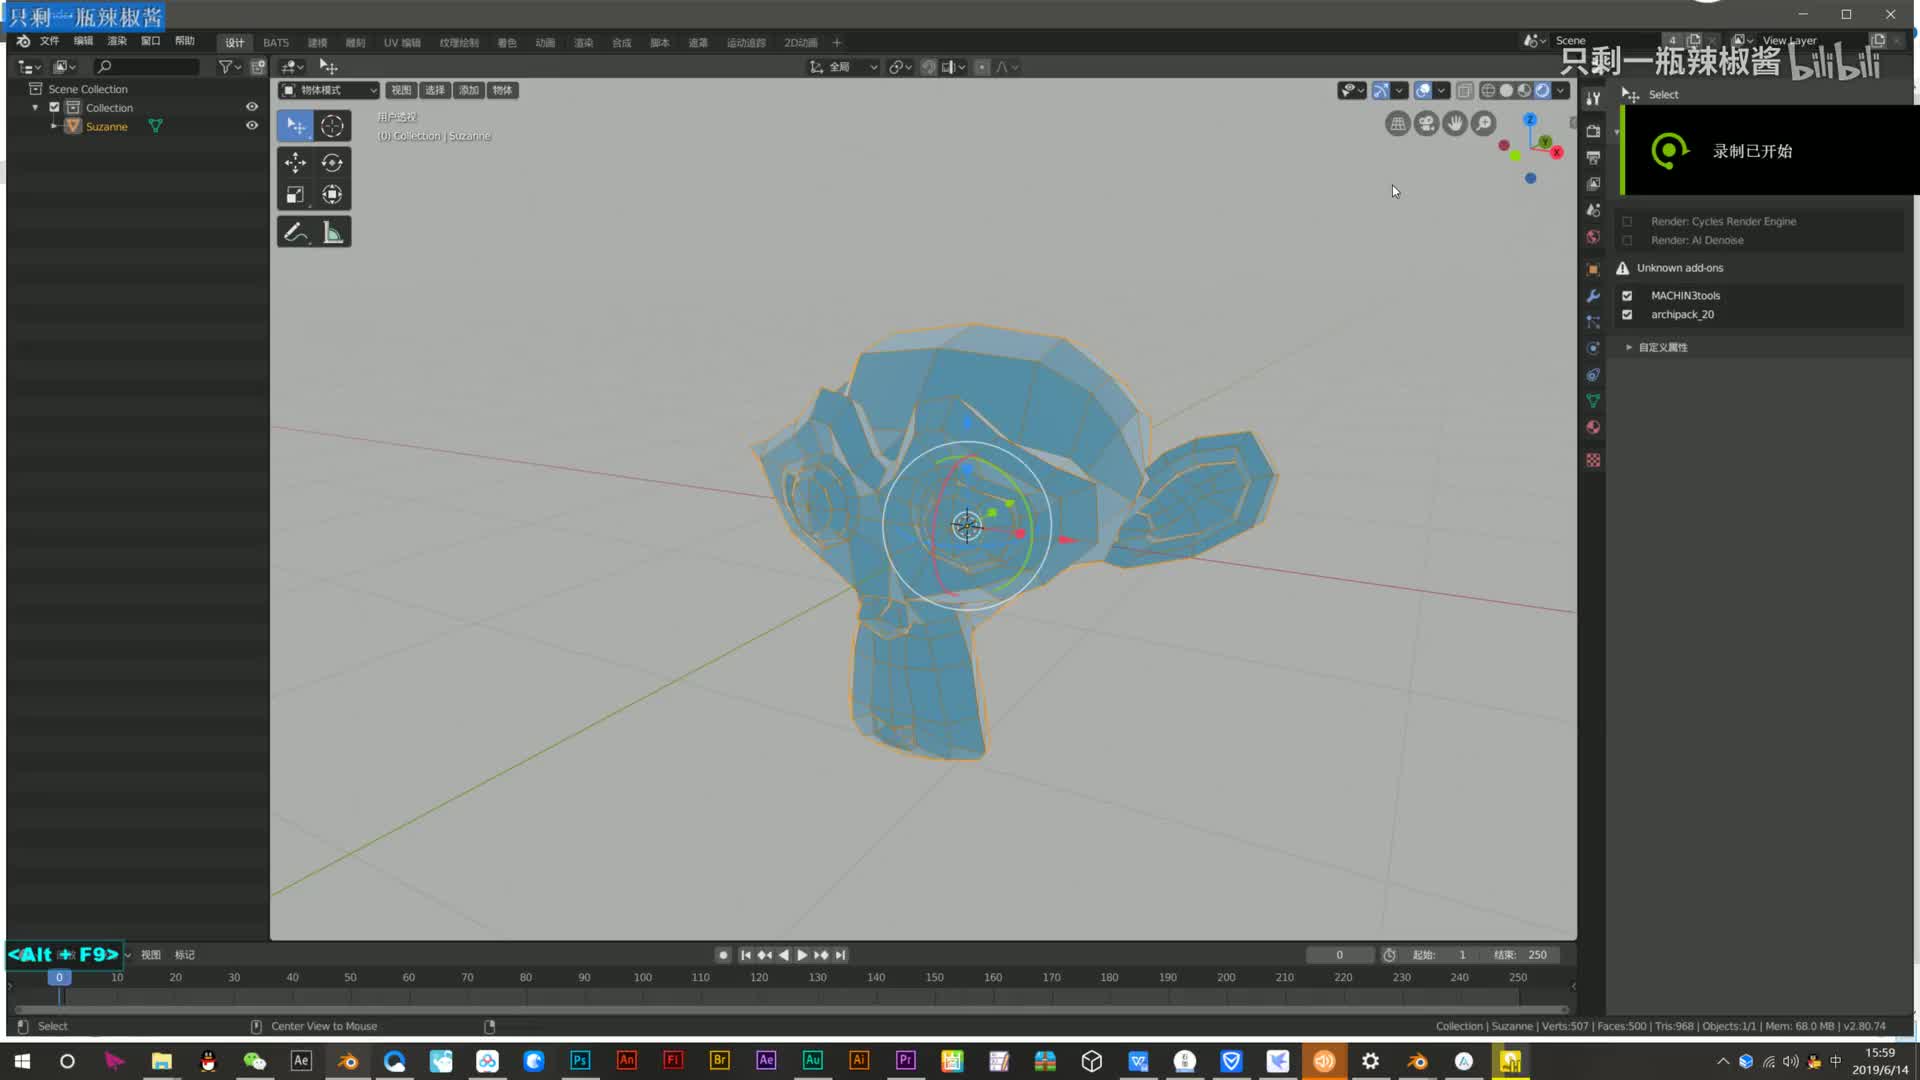The image size is (1920, 1080).
Task: Select the Scale tool
Action: click(295, 195)
